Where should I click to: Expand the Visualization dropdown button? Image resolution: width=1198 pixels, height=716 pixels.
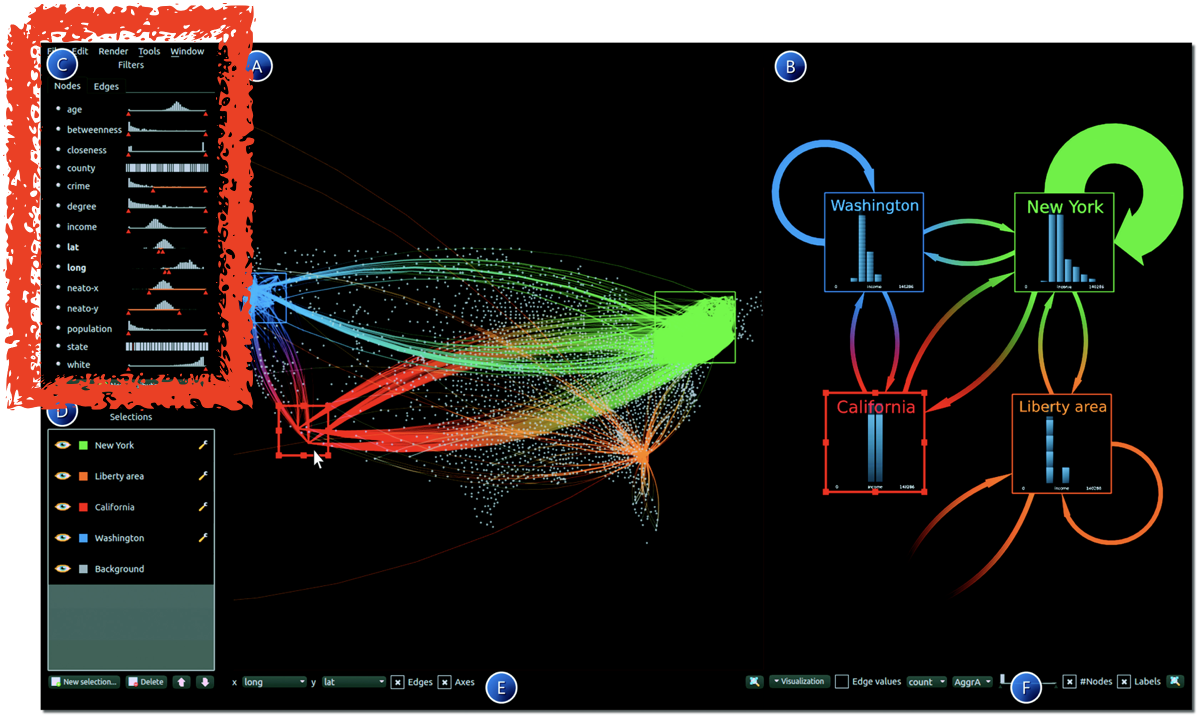[799, 682]
